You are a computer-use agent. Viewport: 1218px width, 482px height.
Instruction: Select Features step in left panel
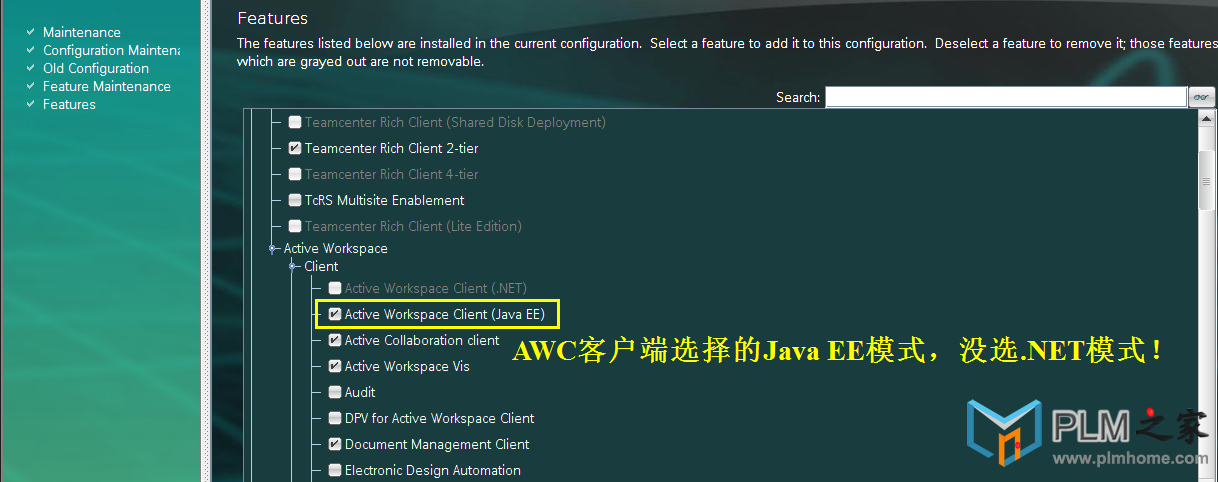click(69, 104)
